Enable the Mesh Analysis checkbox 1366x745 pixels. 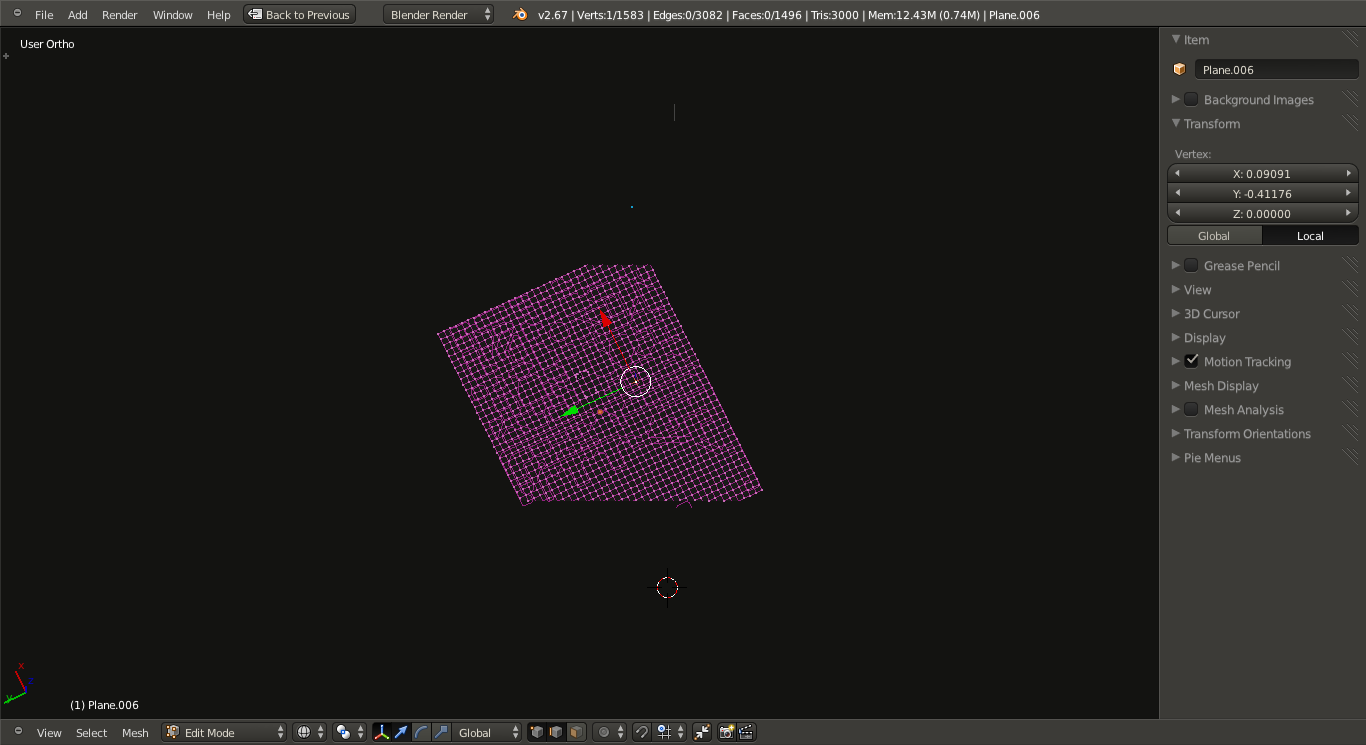point(1191,409)
